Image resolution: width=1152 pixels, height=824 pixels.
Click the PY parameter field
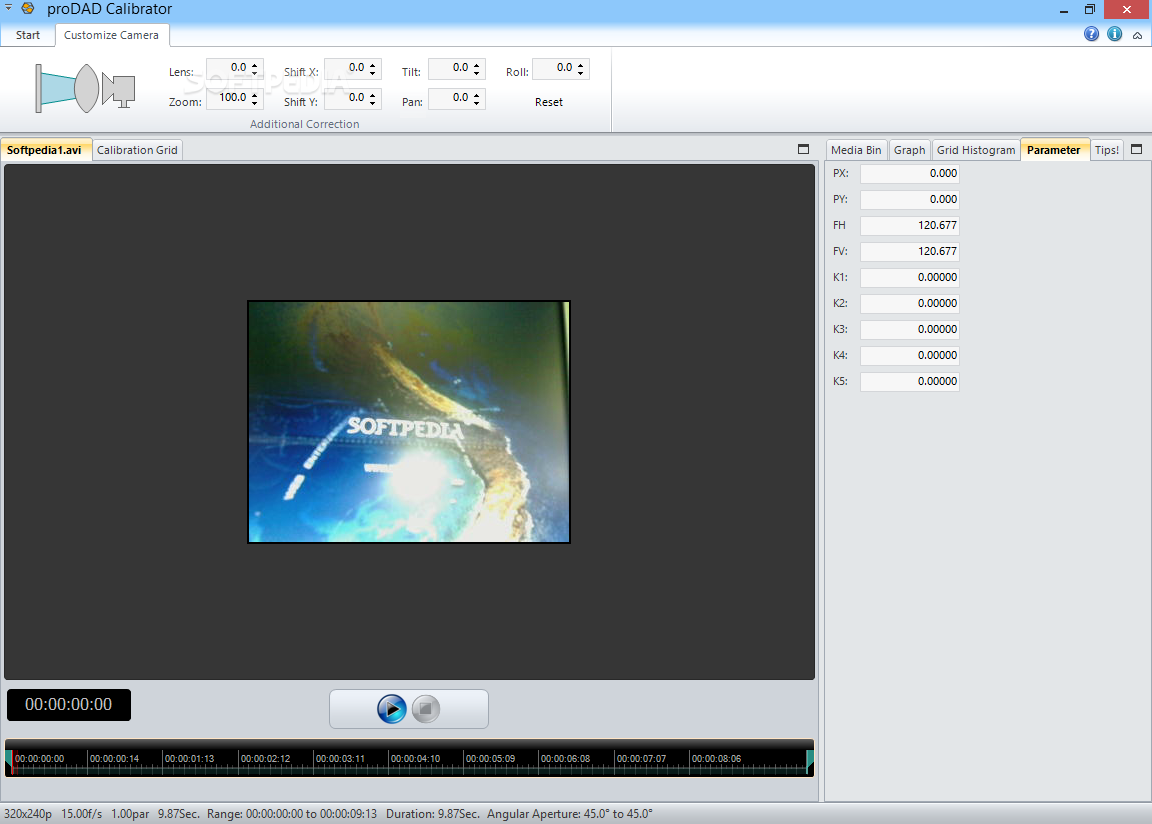pos(910,200)
